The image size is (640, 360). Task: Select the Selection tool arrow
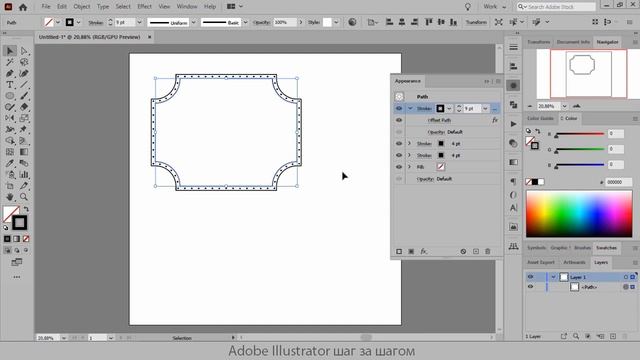coord(10,51)
